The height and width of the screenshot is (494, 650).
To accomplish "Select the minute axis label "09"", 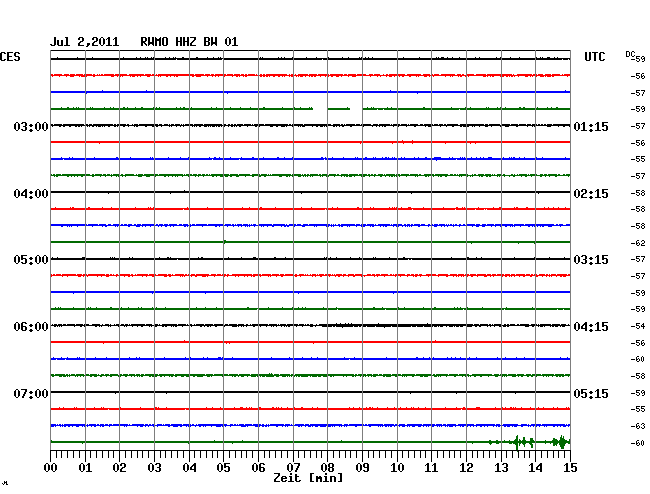I will pos(362,468).
